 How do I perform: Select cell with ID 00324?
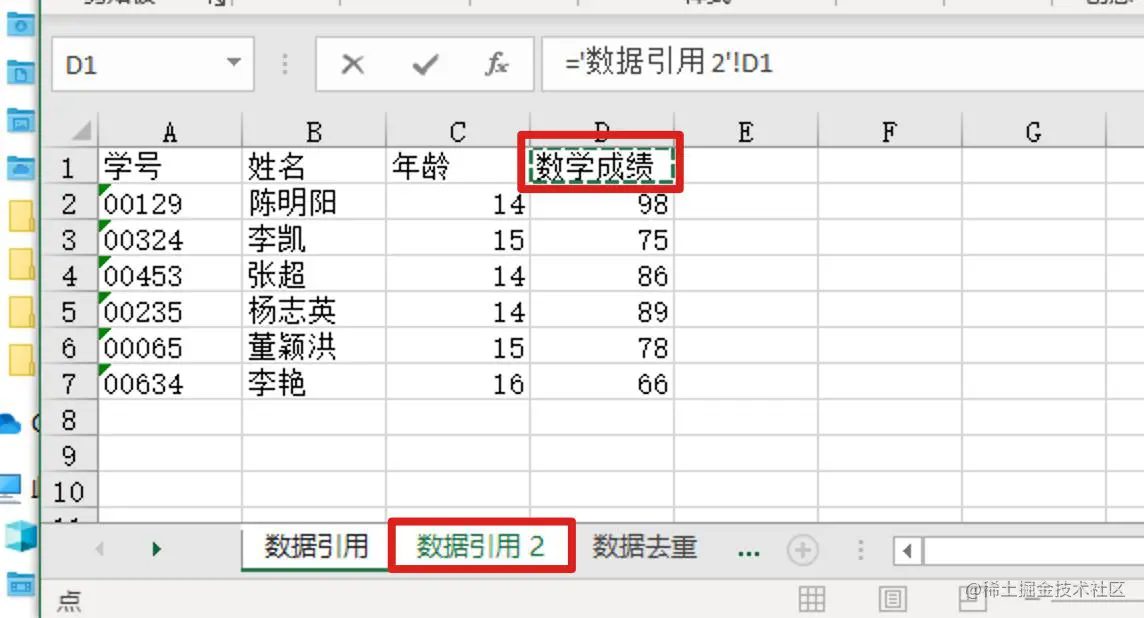point(169,239)
